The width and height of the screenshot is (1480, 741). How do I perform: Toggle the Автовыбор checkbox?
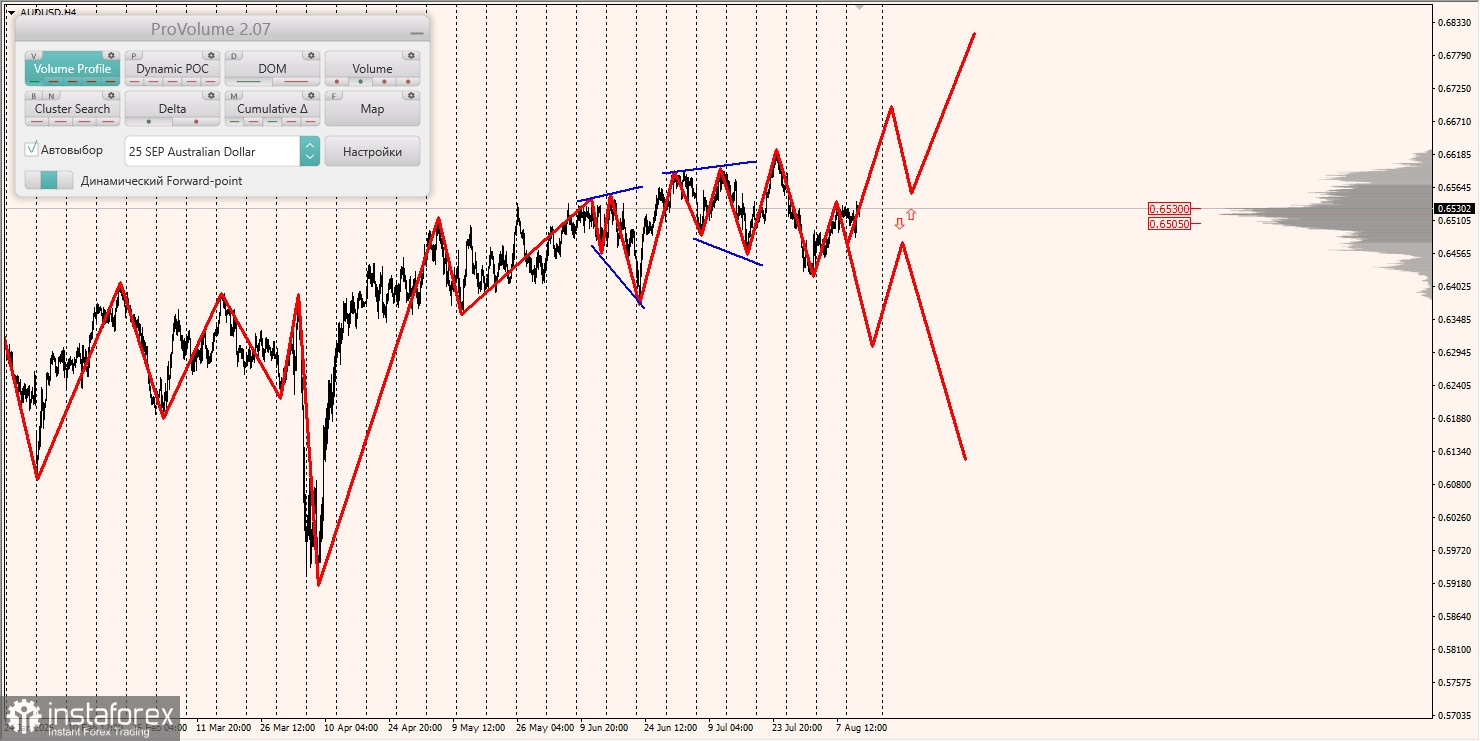(x=32, y=149)
